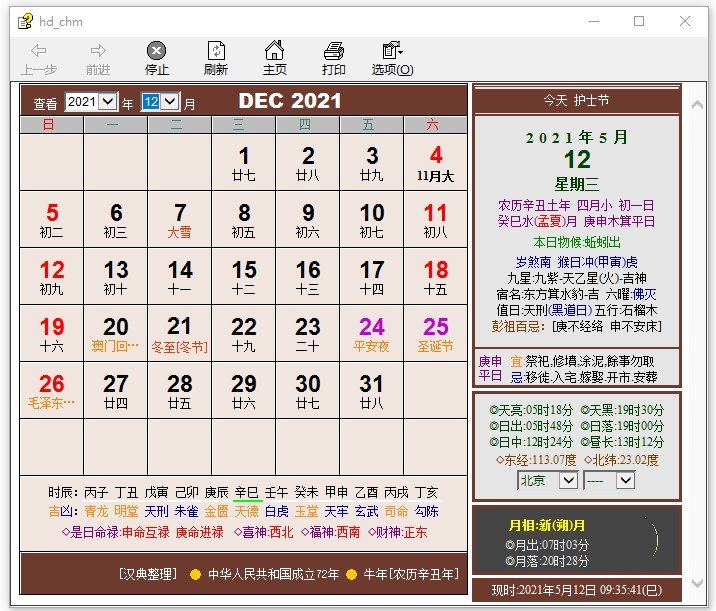716x611 pixels.
Task: Click the crescent moon phase image
Action: click(651, 539)
